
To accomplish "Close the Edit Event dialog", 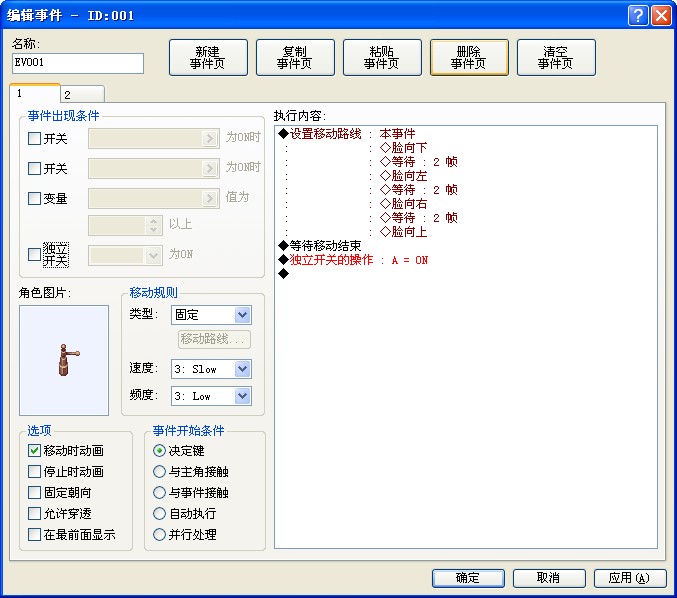I will [x=661, y=16].
